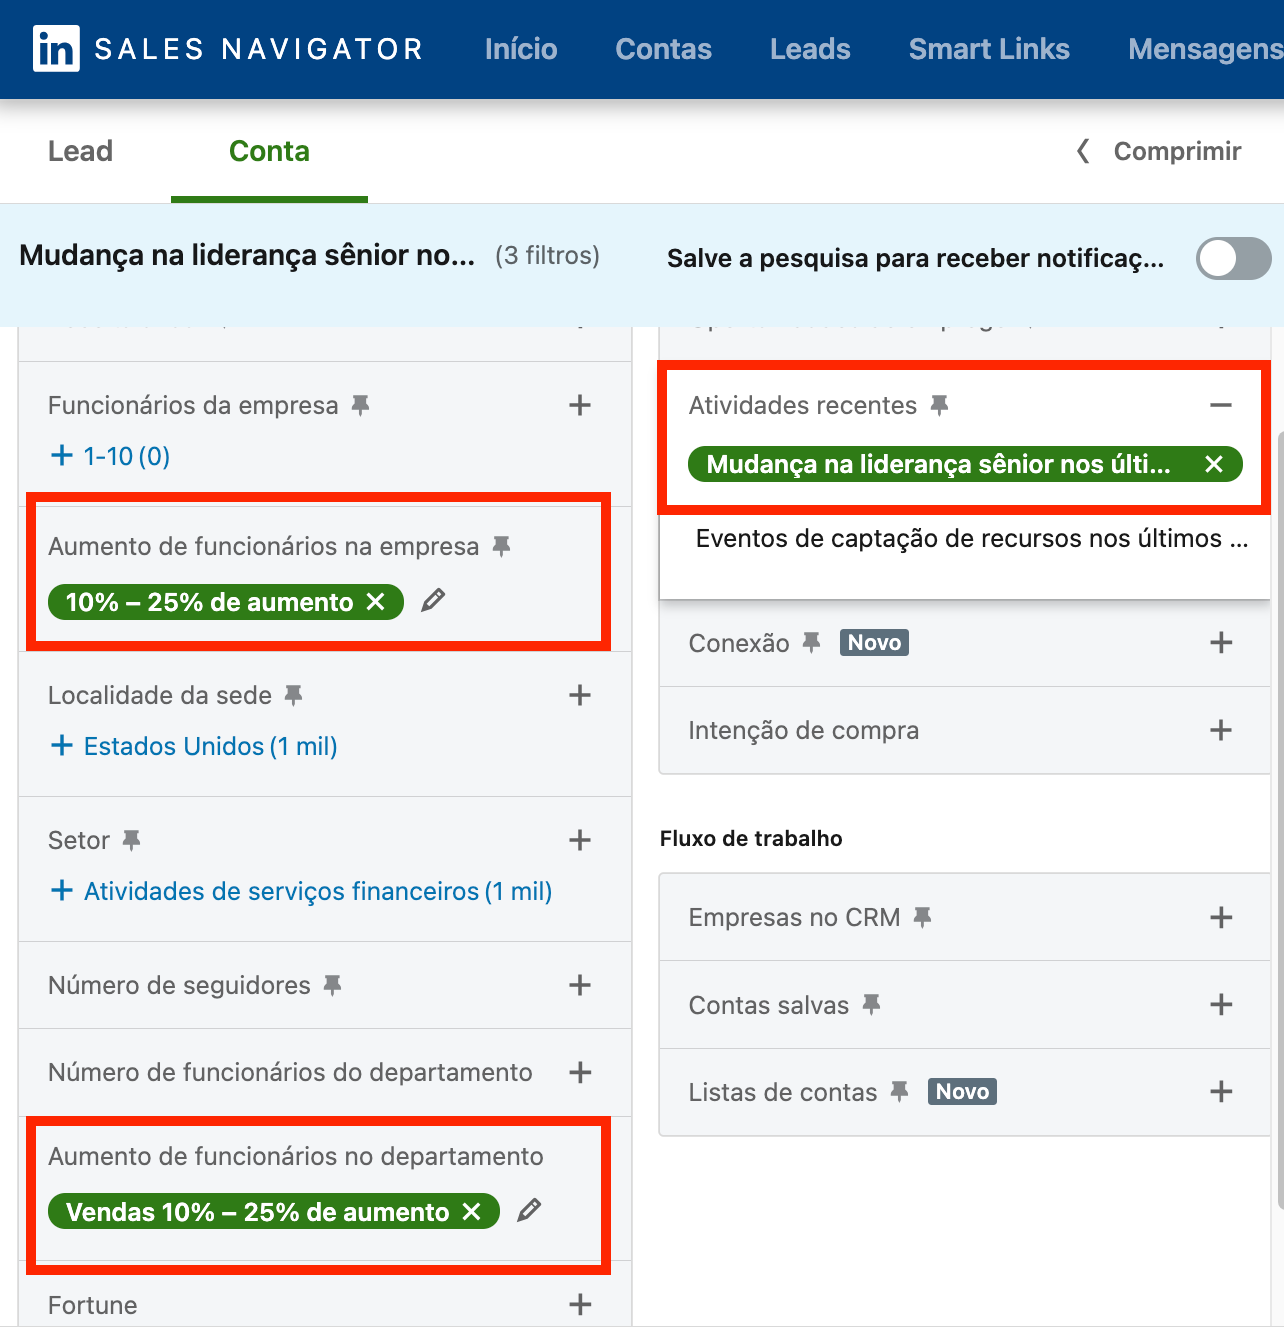Select Eventos de captação de recursos option
The image size is (1284, 1336).
pyautogui.click(x=972, y=539)
